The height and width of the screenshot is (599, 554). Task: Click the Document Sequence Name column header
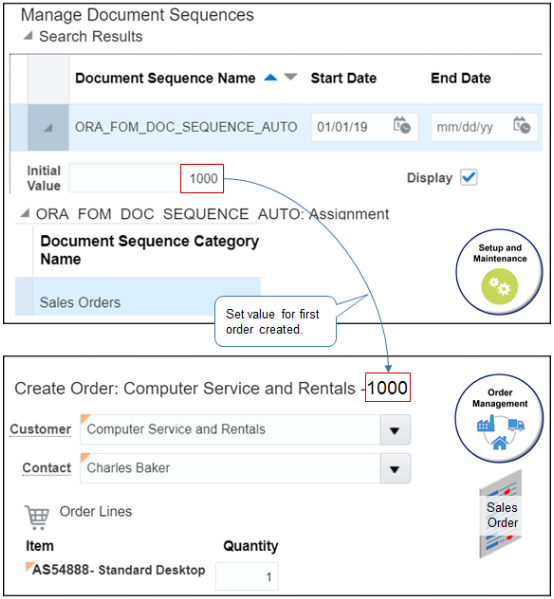pos(165,78)
